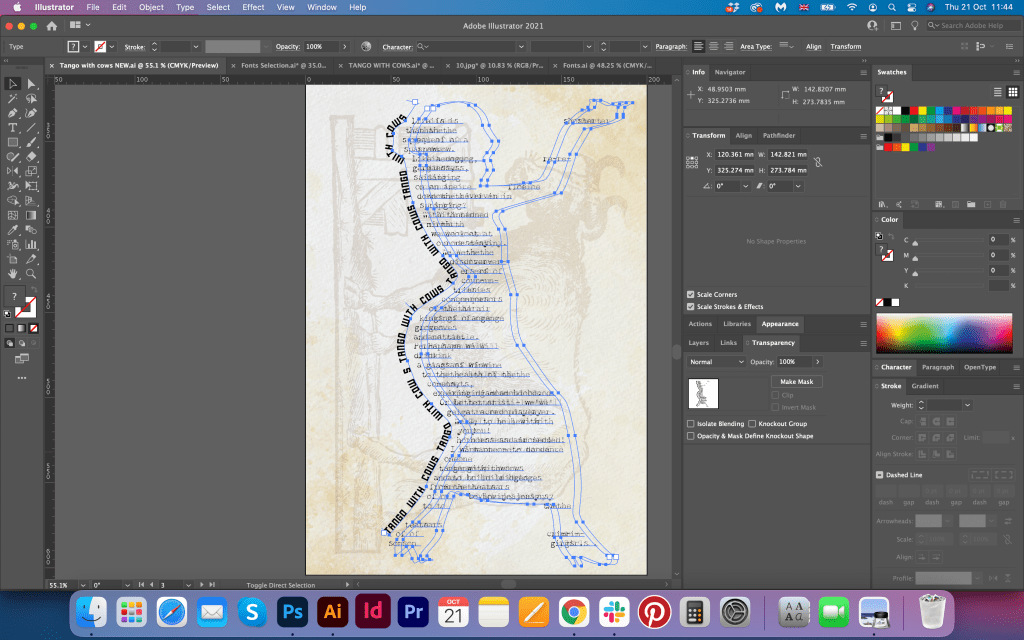This screenshot has width=1024, height=640.
Task: Click the Transform link in control bar
Action: point(845,46)
